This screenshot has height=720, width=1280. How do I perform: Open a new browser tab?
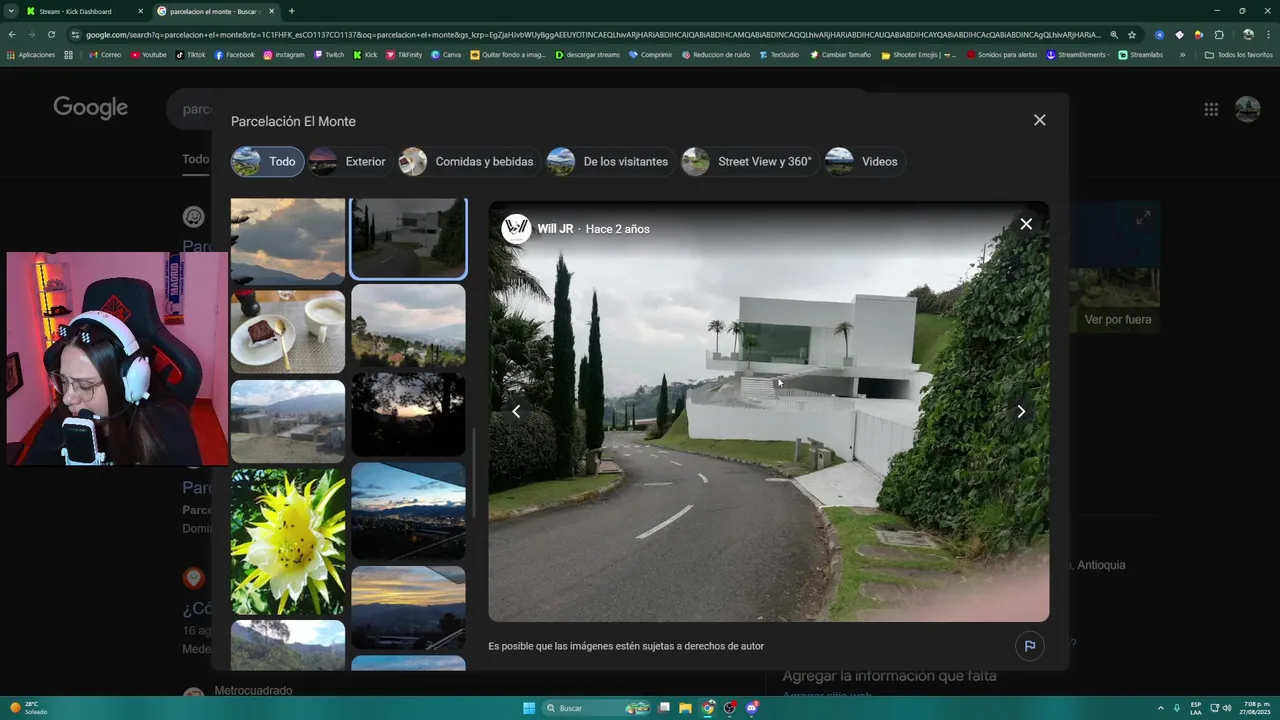[x=292, y=11]
